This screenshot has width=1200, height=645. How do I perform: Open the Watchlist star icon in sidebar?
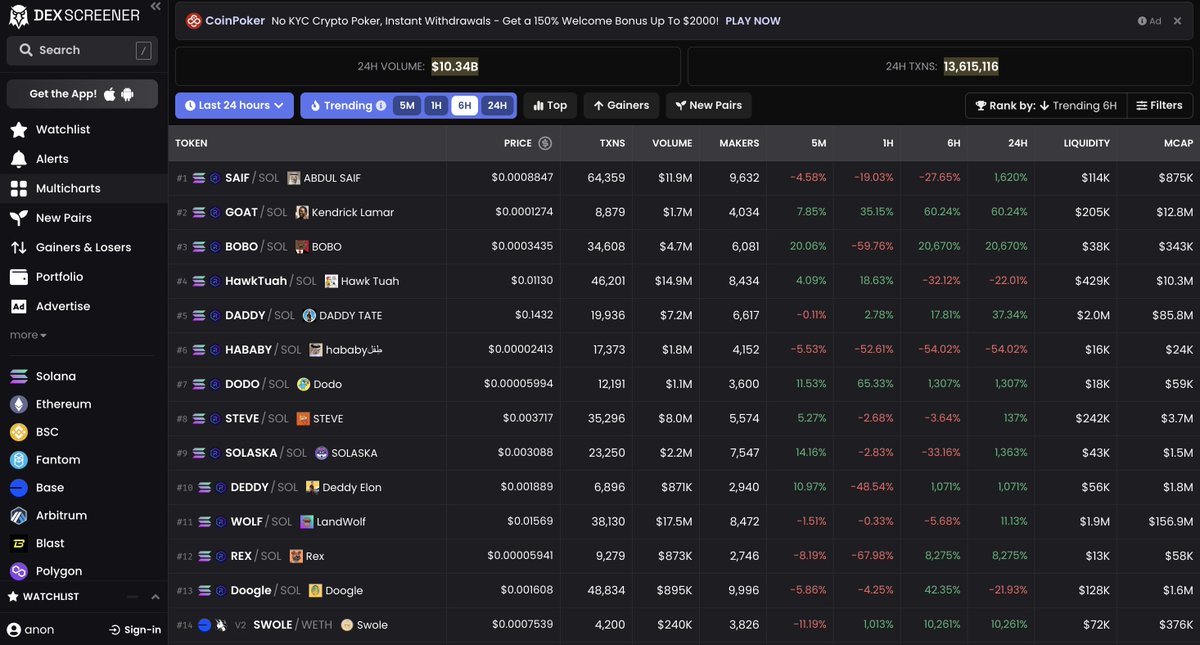tap(18, 130)
